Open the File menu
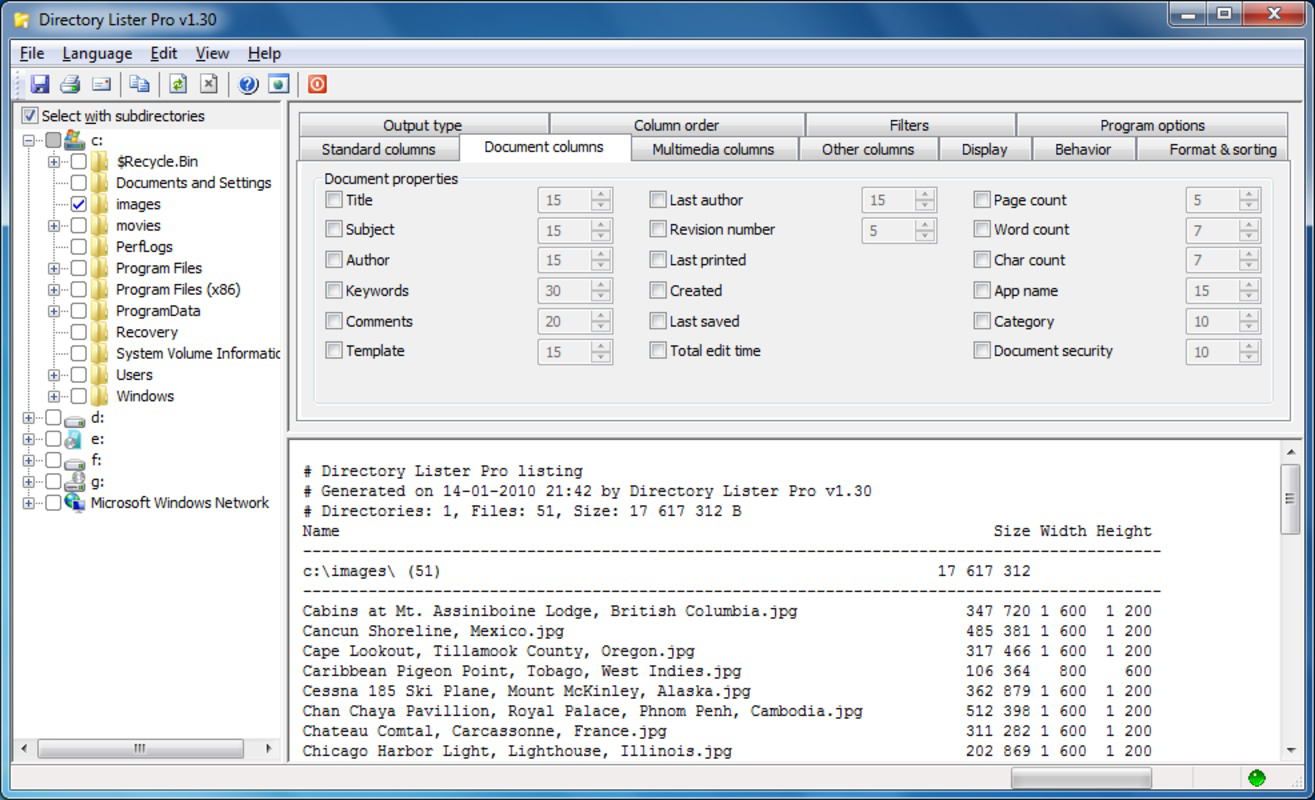This screenshot has width=1315, height=800. tap(32, 53)
